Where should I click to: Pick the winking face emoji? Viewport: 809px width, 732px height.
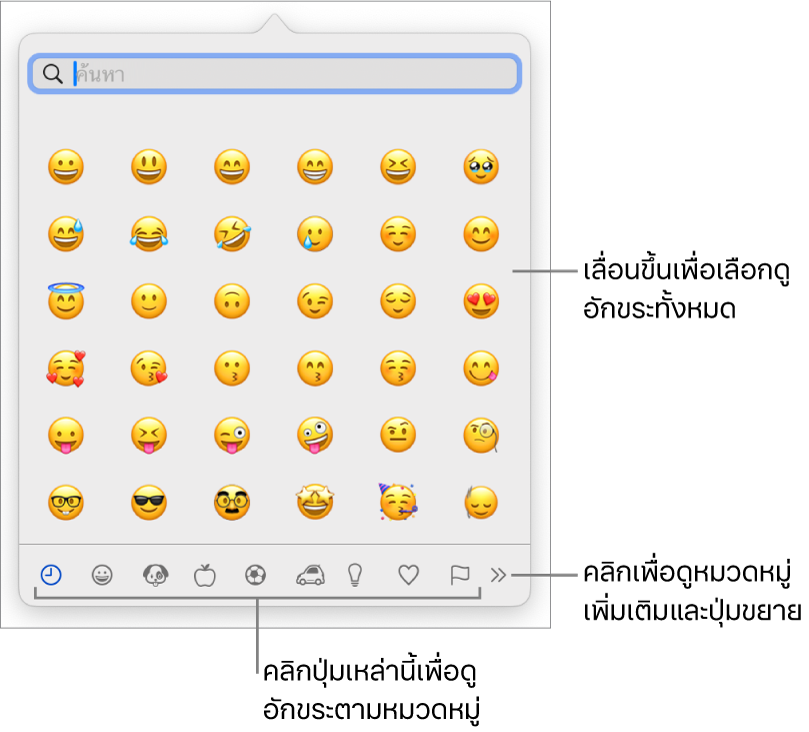click(315, 301)
